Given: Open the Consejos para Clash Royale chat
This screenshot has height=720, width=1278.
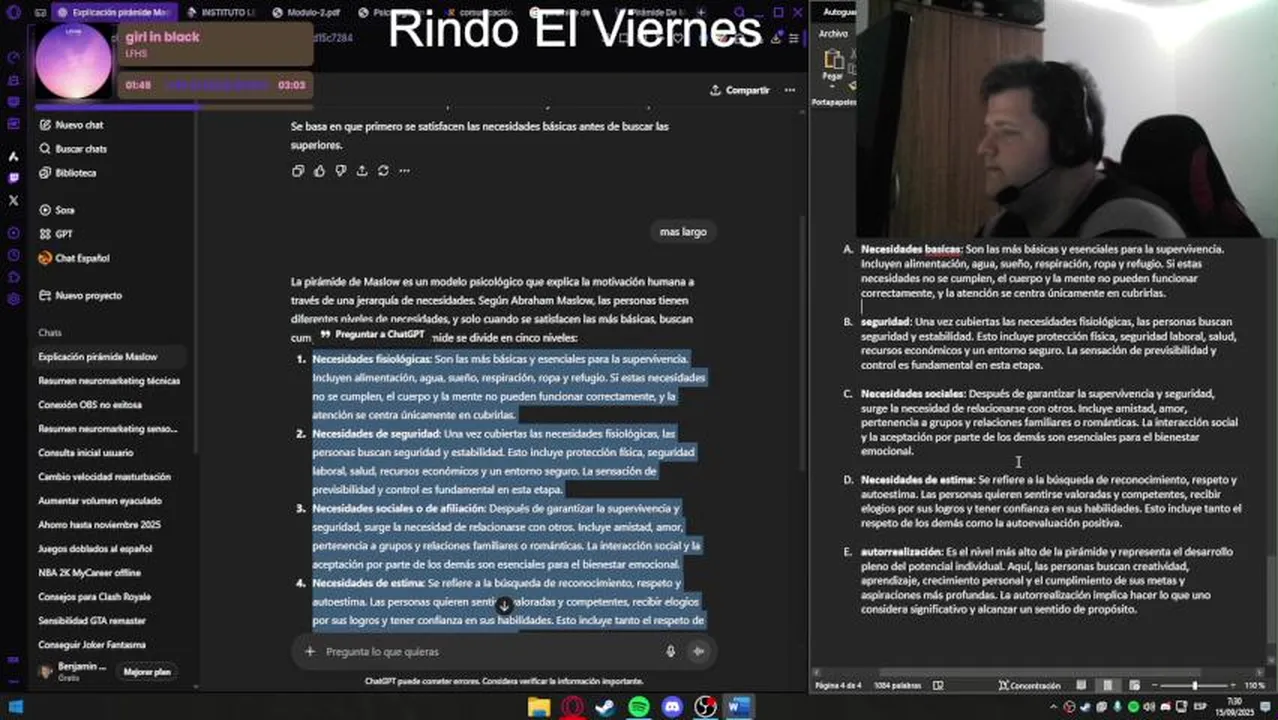Looking at the screenshot, I should (95, 597).
